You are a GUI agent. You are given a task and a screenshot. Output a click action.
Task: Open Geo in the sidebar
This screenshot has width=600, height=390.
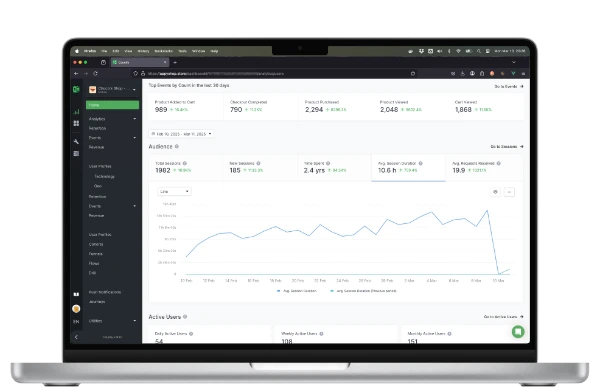click(x=98, y=186)
